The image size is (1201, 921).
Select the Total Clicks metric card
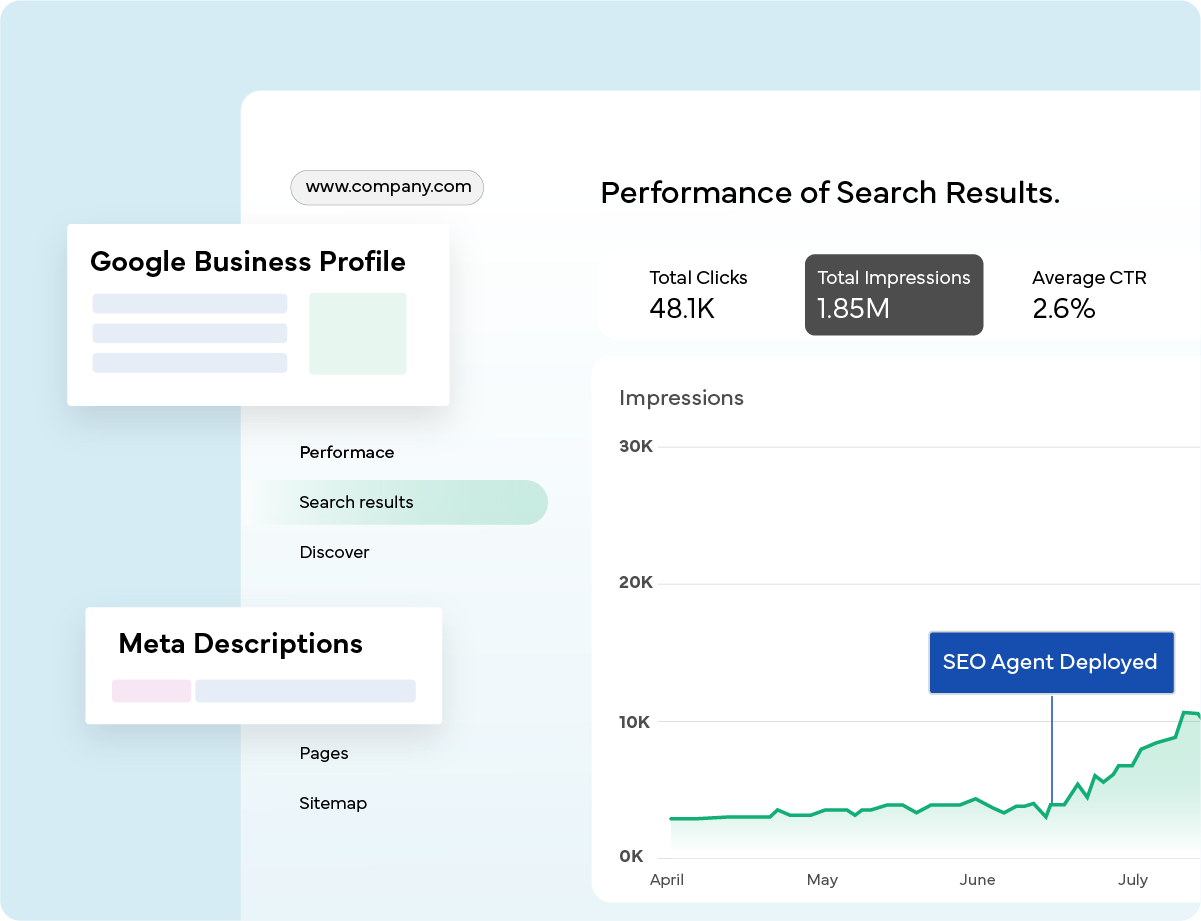pos(698,295)
